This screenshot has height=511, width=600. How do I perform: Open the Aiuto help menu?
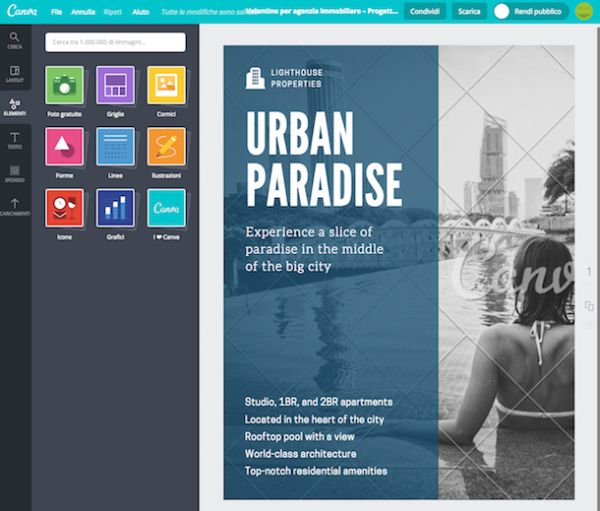pyautogui.click(x=141, y=12)
